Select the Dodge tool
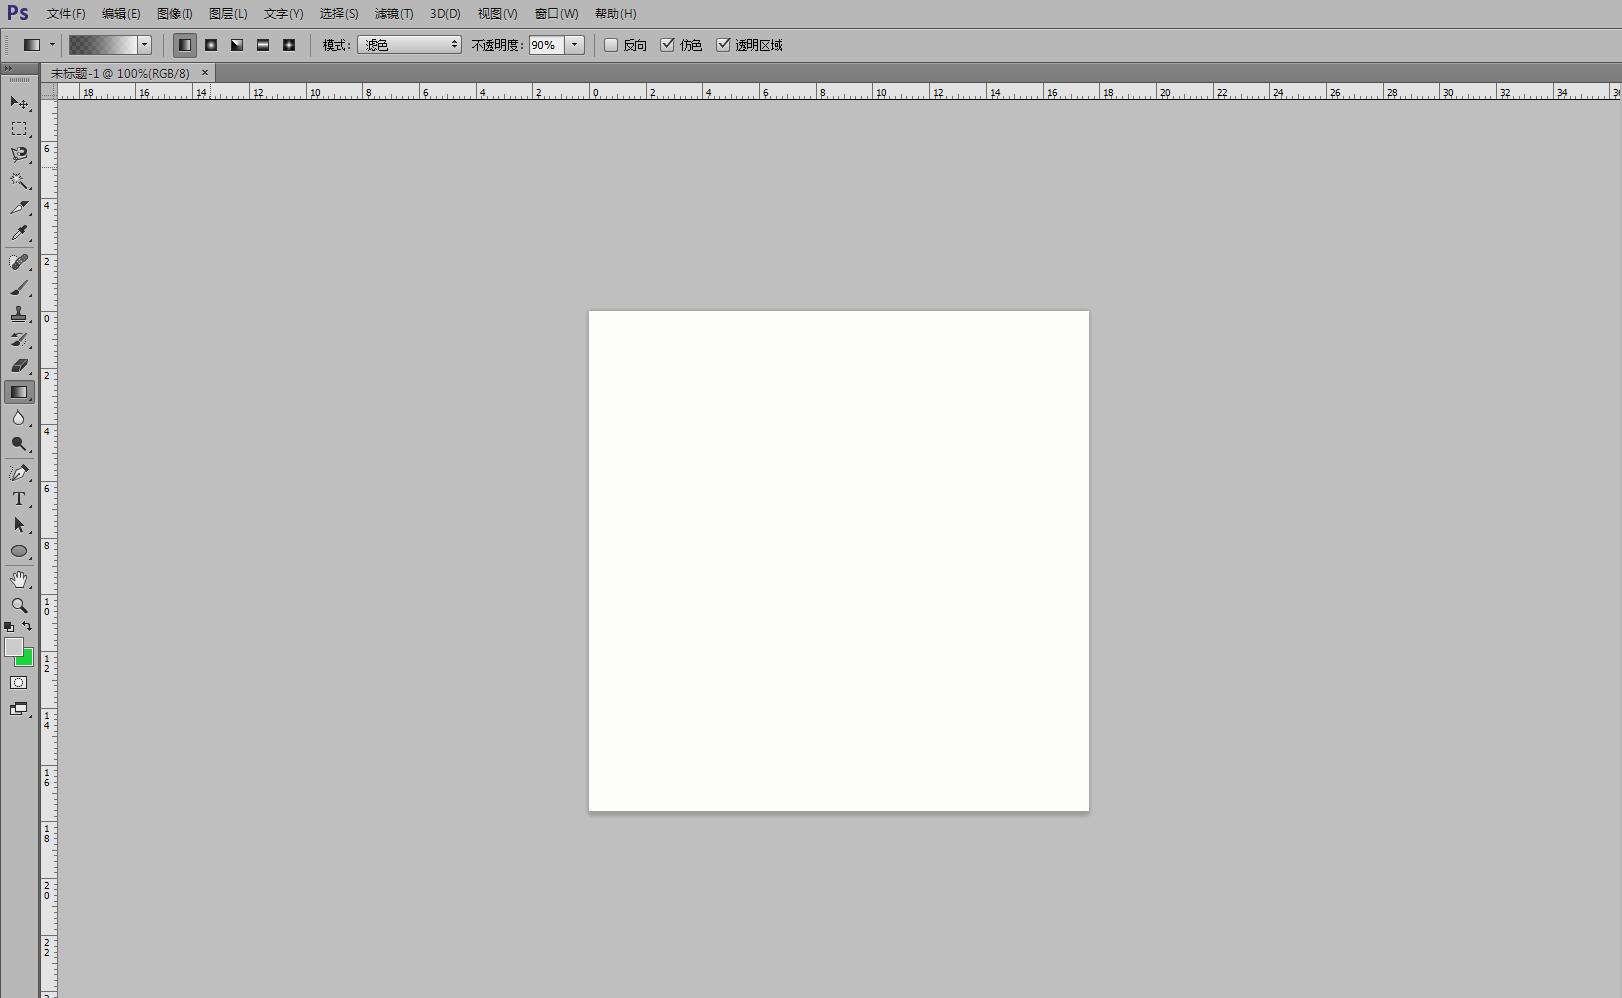This screenshot has height=998, width=1622. 19,444
